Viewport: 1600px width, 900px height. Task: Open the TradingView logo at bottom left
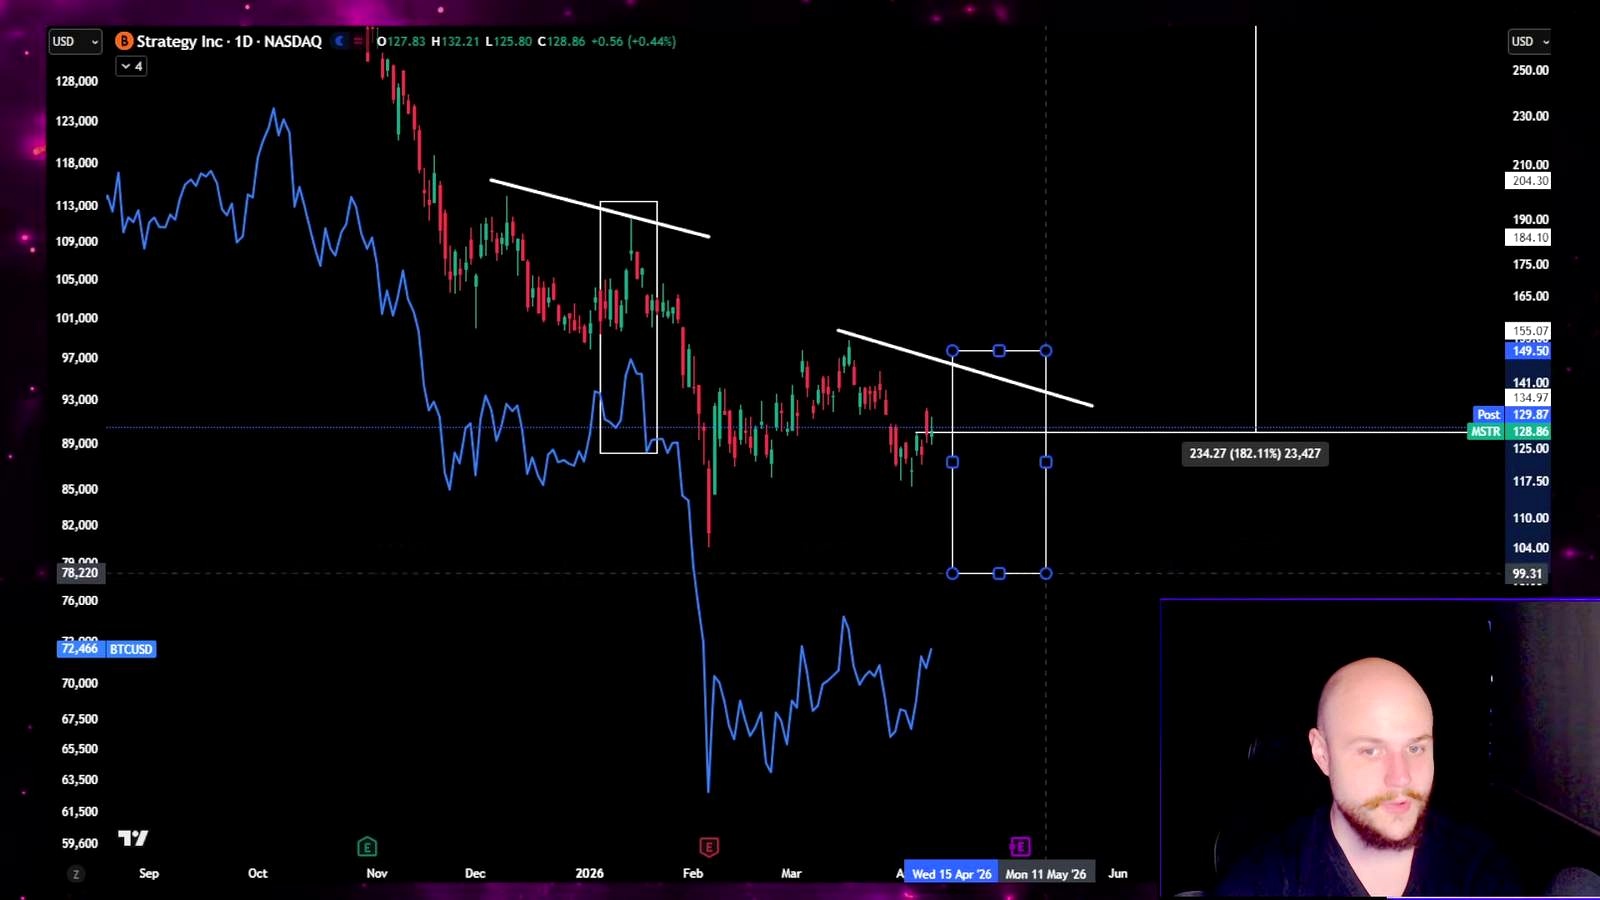click(x=133, y=838)
